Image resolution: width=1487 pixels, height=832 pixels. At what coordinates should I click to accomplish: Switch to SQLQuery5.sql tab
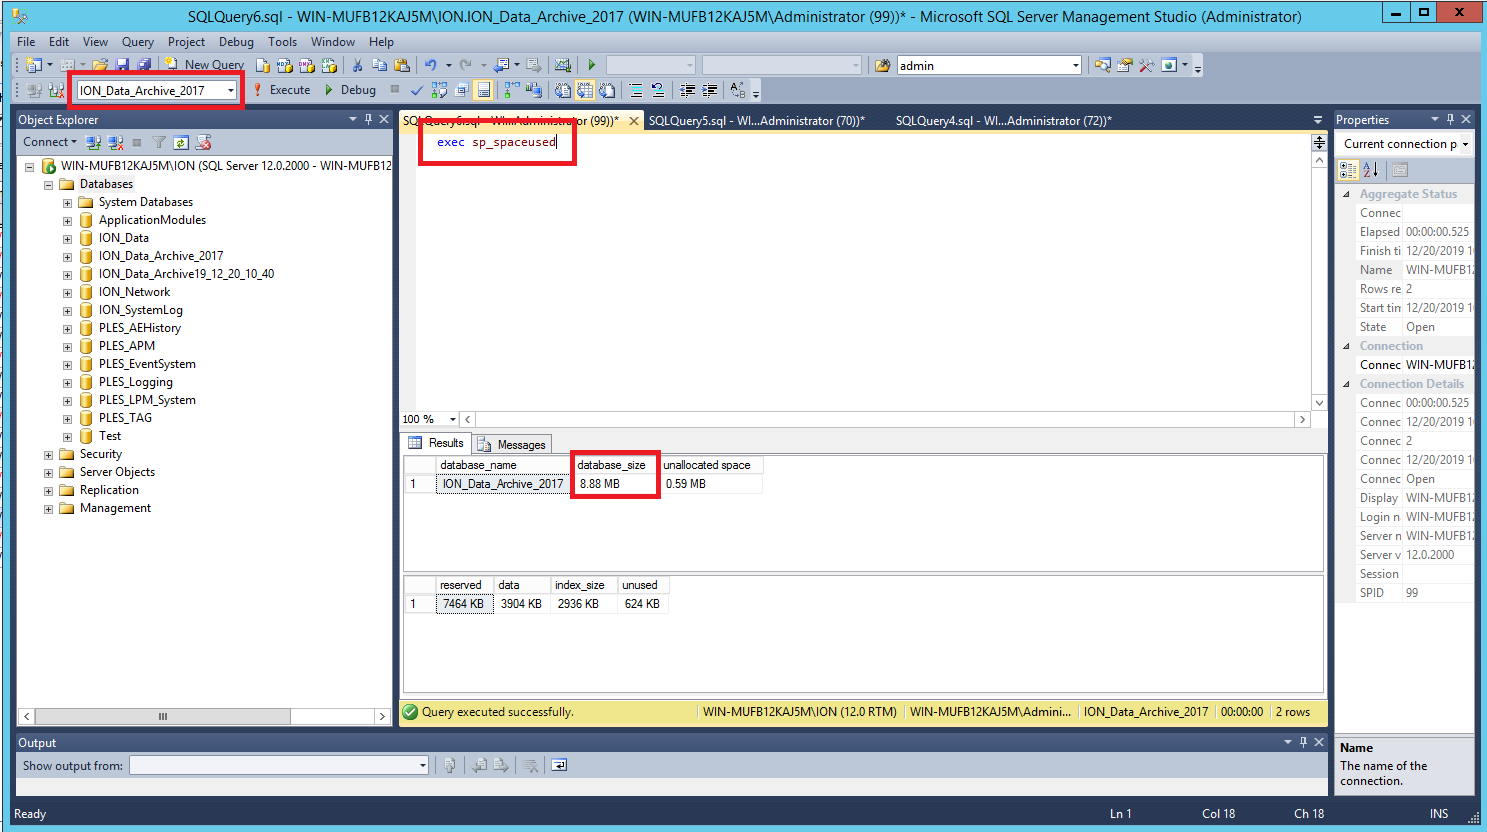click(x=756, y=121)
